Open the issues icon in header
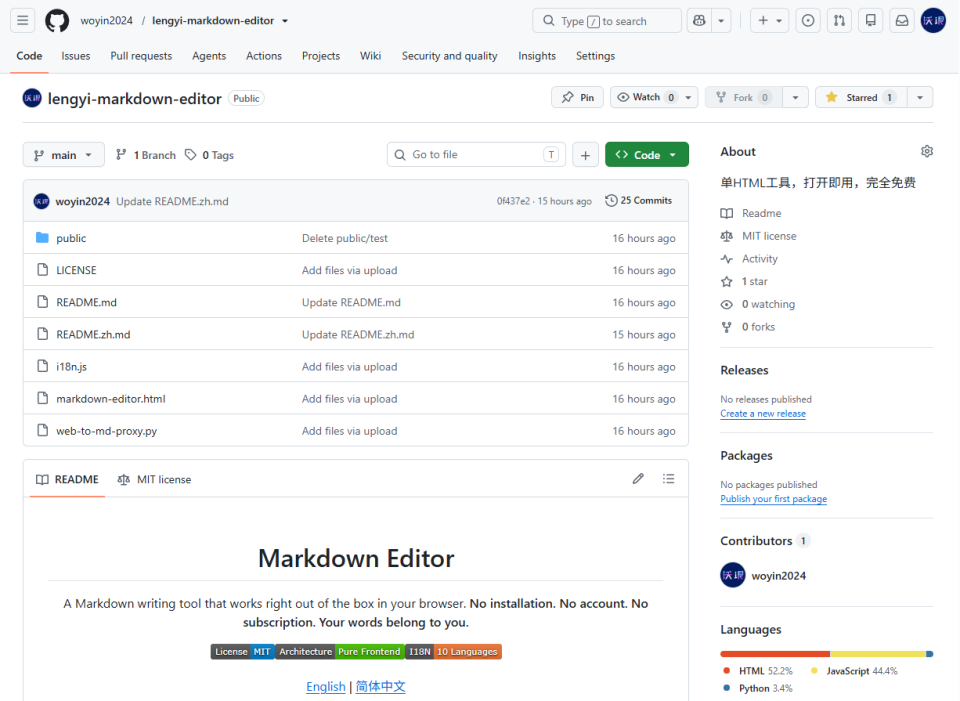 [x=808, y=21]
